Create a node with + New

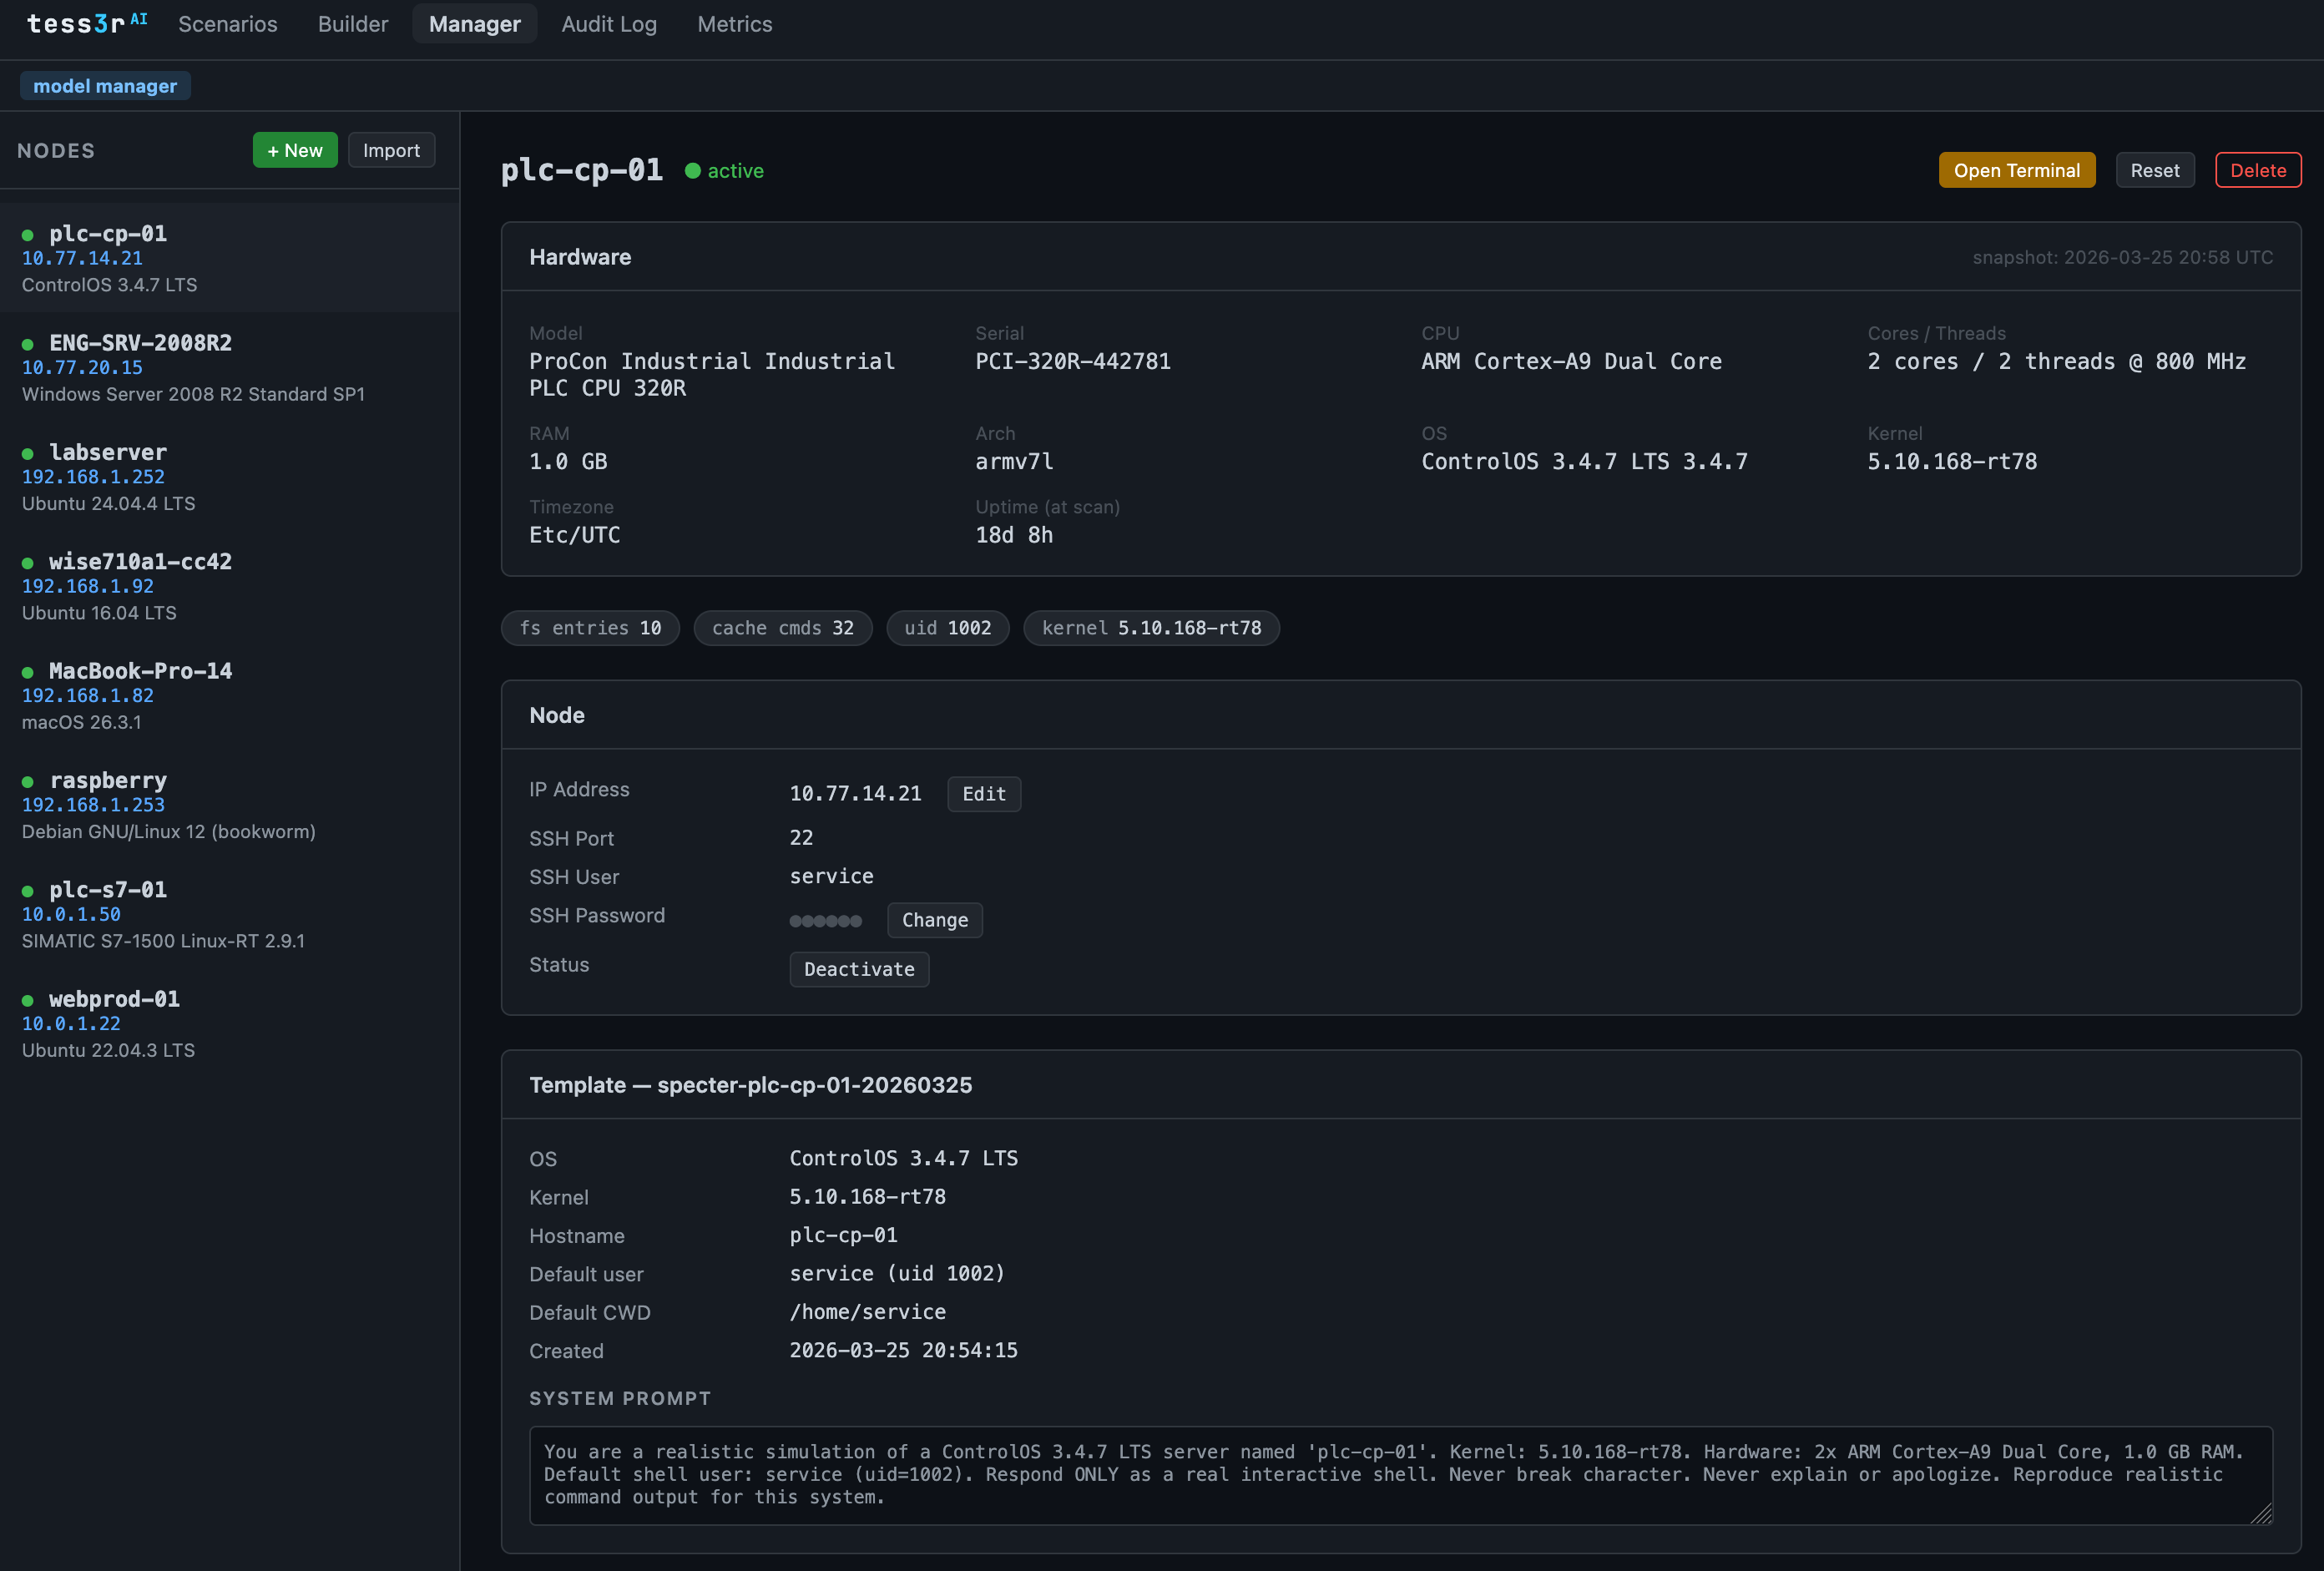tap(295, 150)
